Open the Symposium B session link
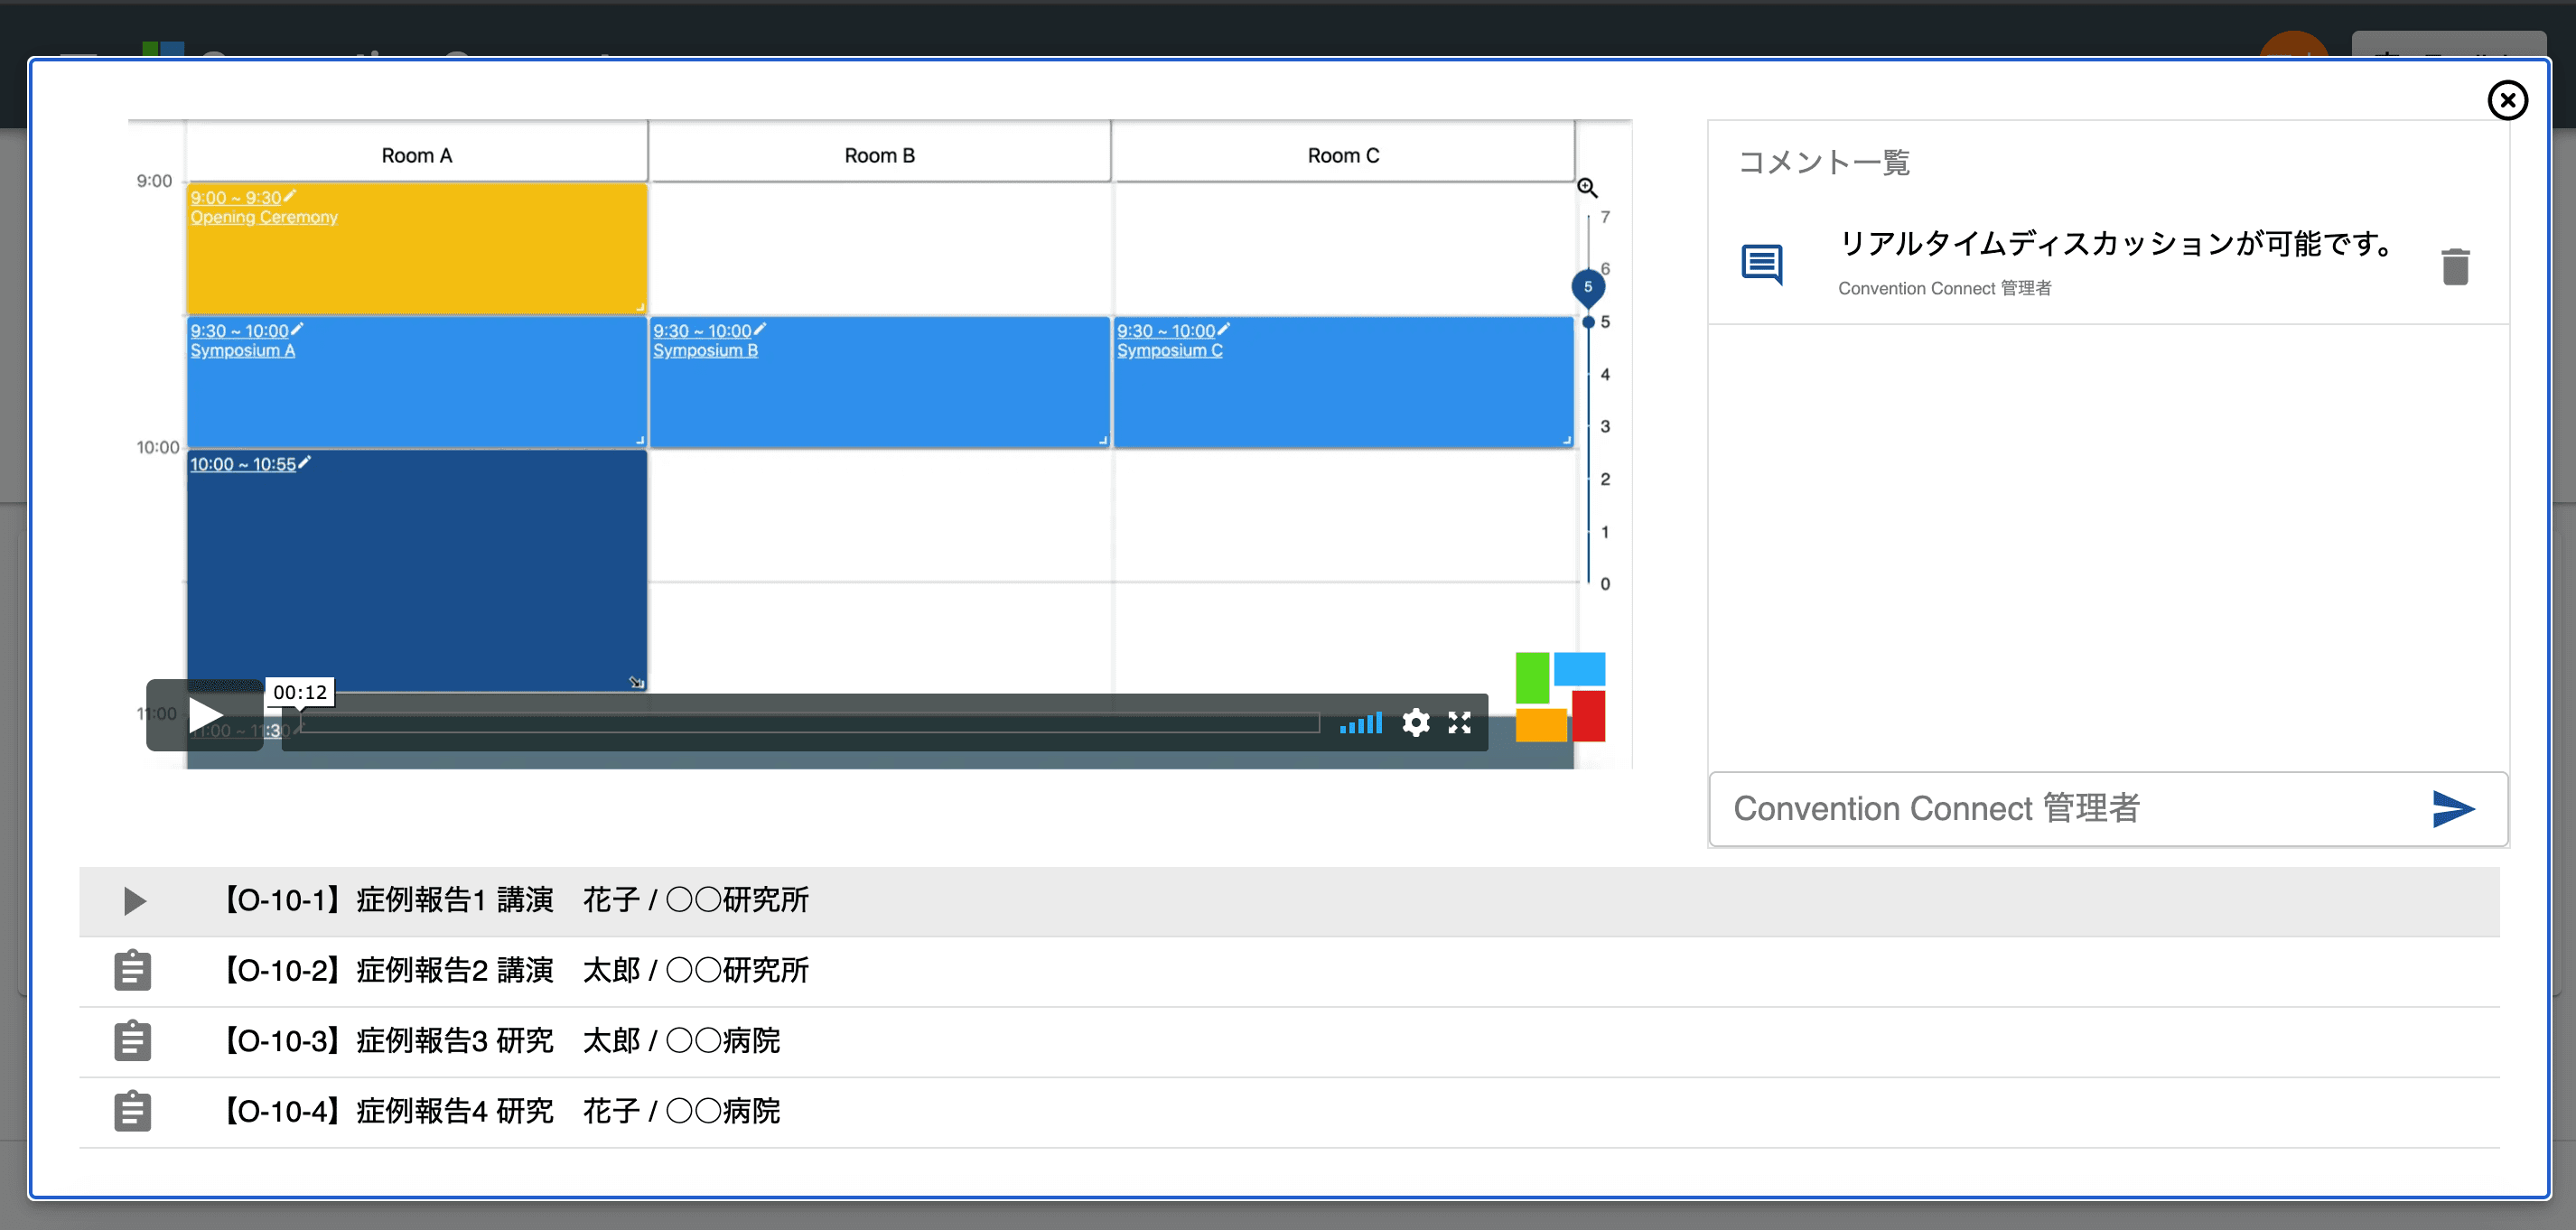 coord(705,351)
